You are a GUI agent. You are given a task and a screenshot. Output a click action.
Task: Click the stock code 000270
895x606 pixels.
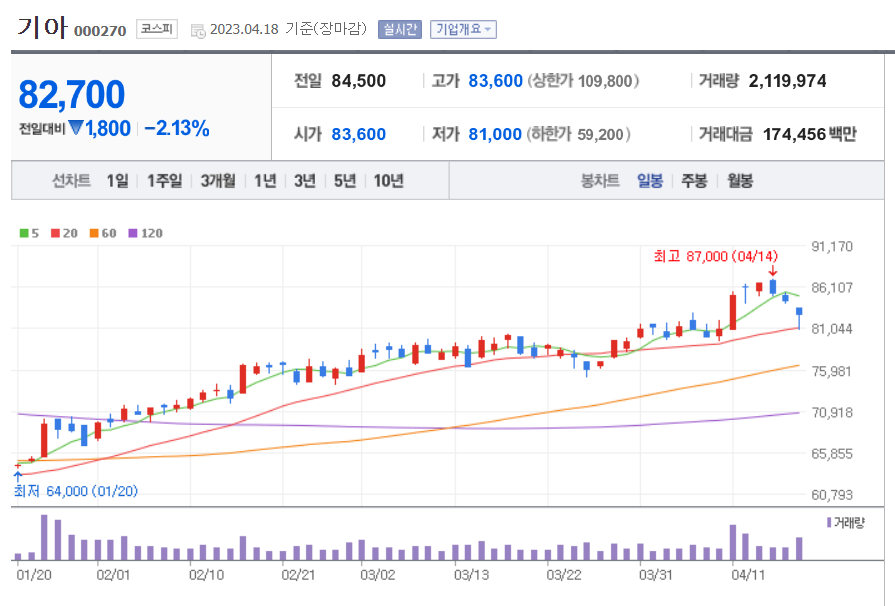tap(100, 31)
